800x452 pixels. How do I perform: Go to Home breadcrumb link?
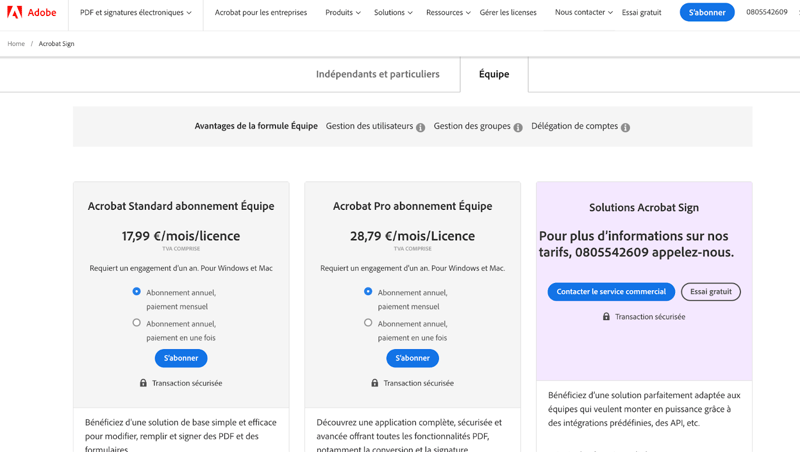(16, 44)
